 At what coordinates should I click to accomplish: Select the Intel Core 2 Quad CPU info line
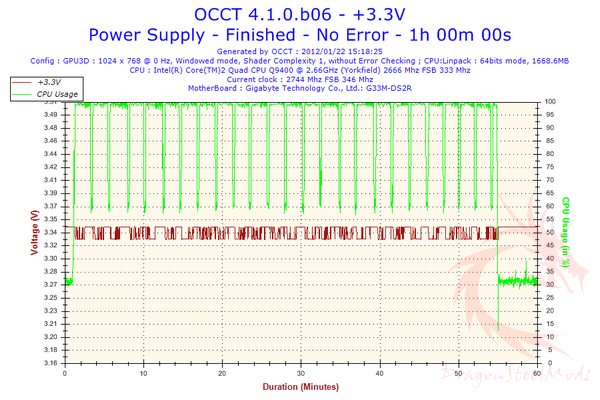pyautogui.click(x=300, y=68)
